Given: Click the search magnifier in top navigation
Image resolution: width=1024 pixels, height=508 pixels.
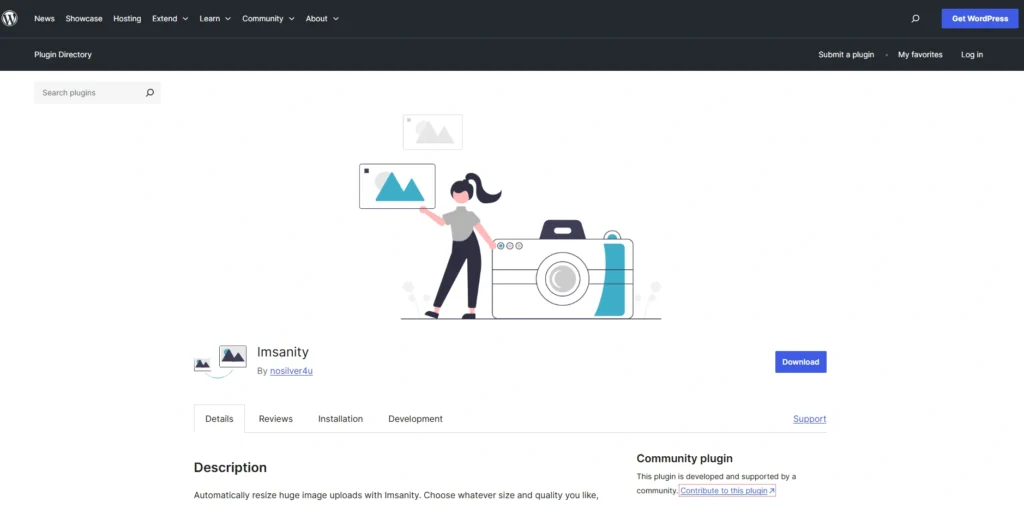Looking at the screenshot, I should point(915,19).
